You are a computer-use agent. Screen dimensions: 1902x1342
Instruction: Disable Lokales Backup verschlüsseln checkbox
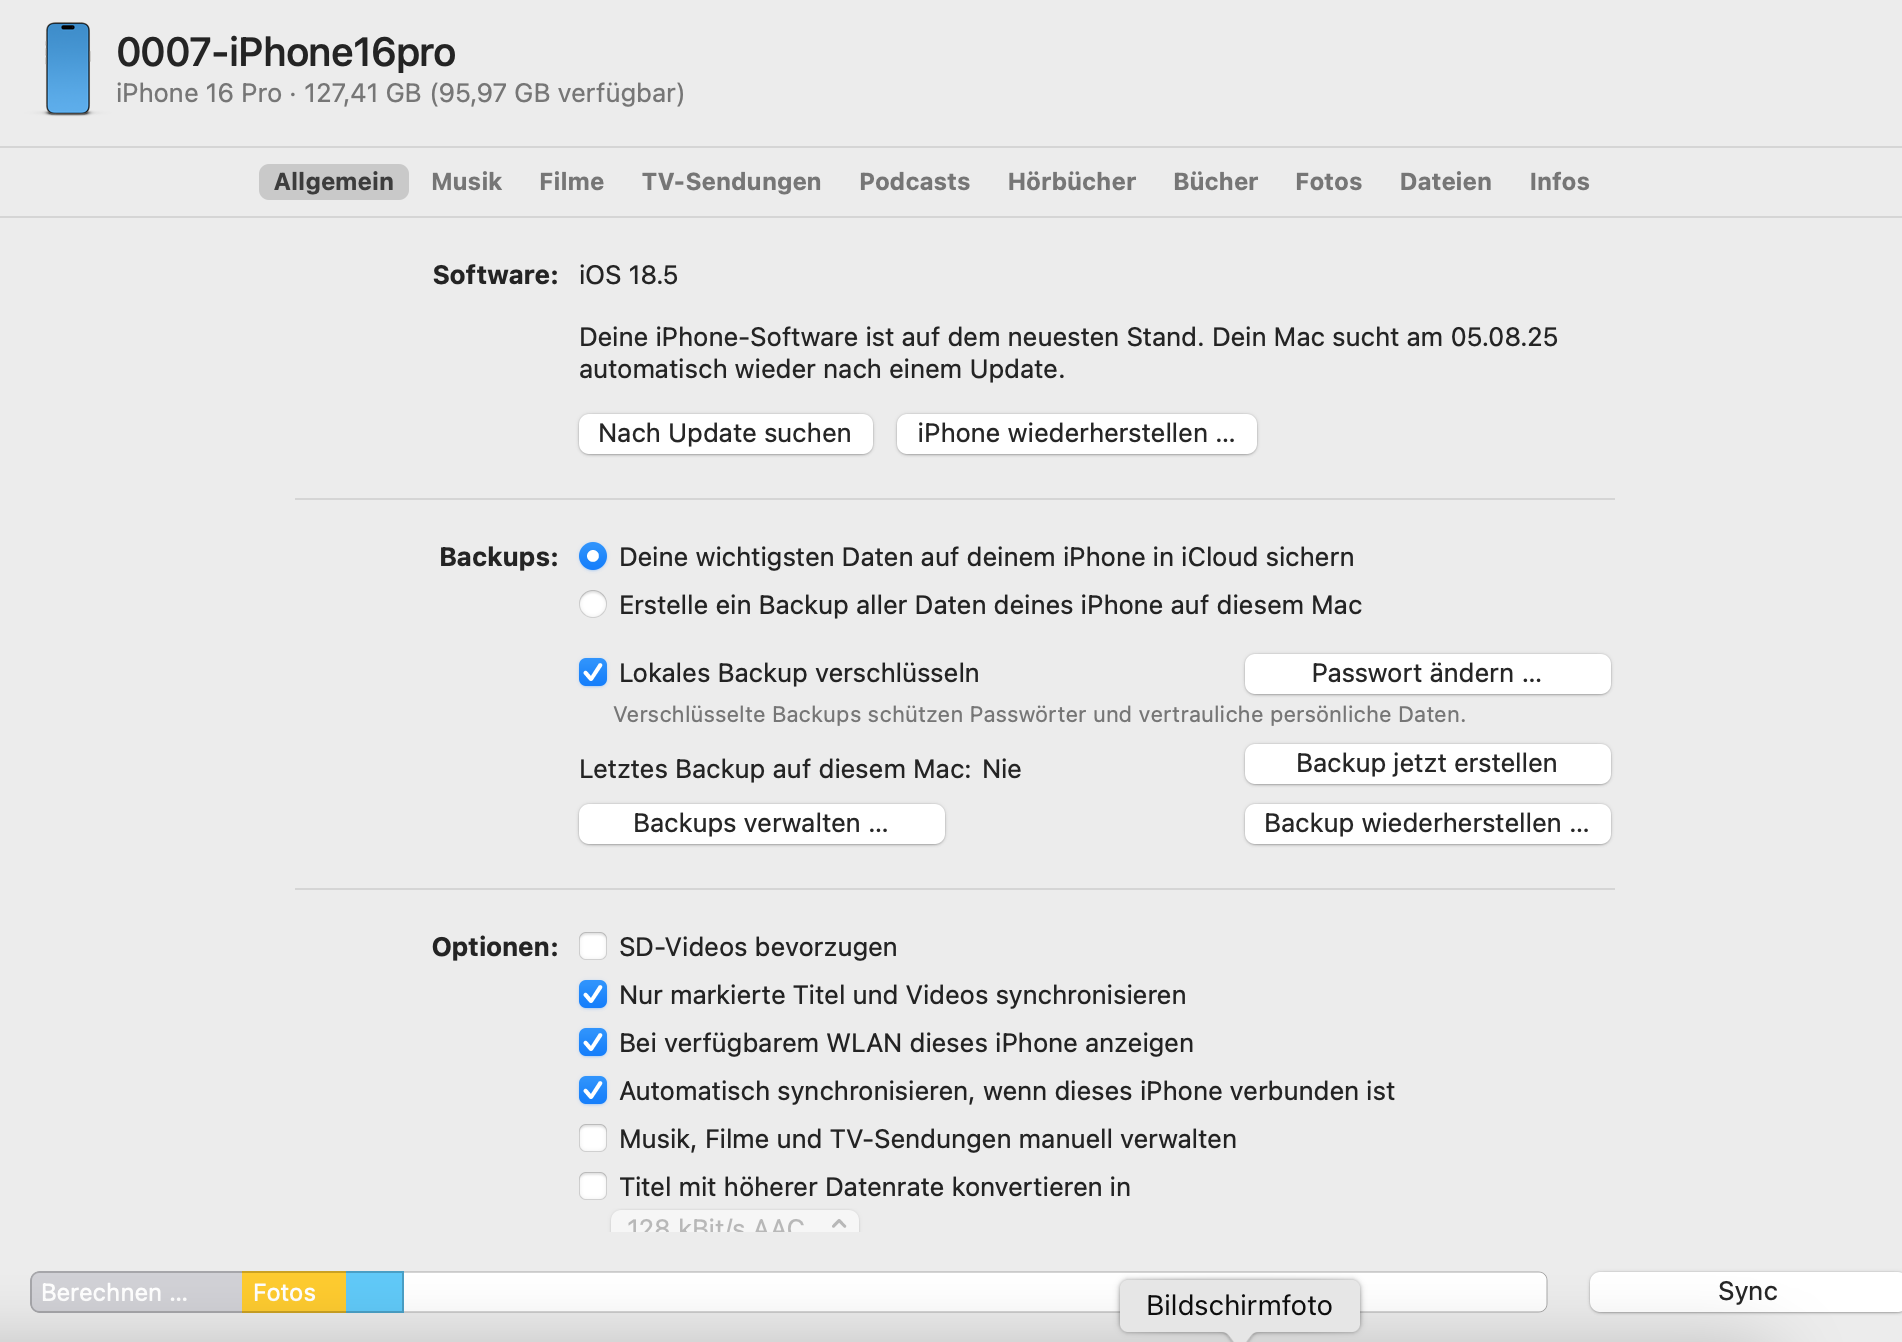click(593, 673)
